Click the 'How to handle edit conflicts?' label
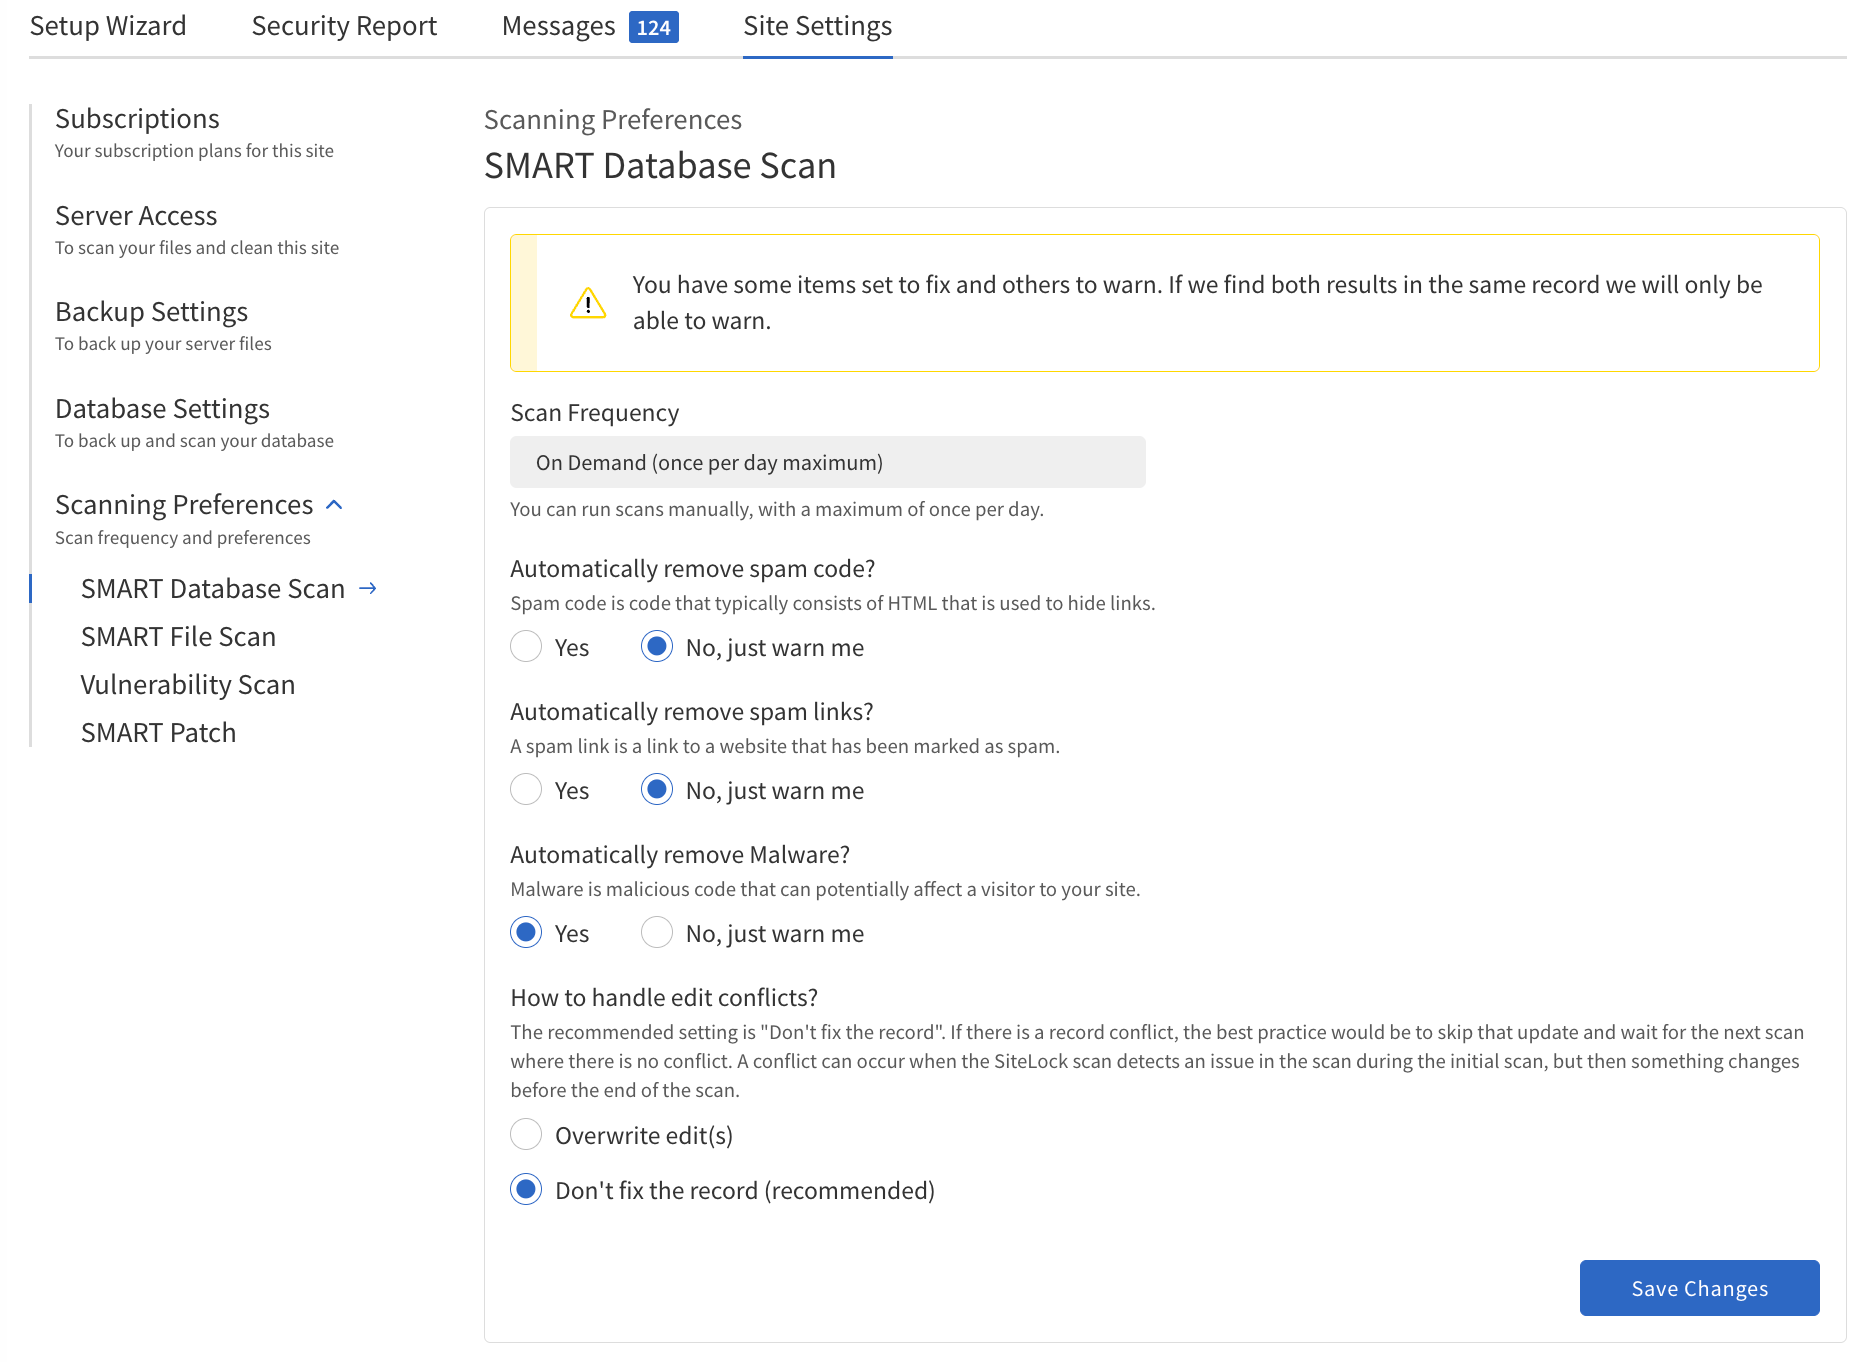1864x1362 pixels. pyautogui.click(x=664, y=997)
